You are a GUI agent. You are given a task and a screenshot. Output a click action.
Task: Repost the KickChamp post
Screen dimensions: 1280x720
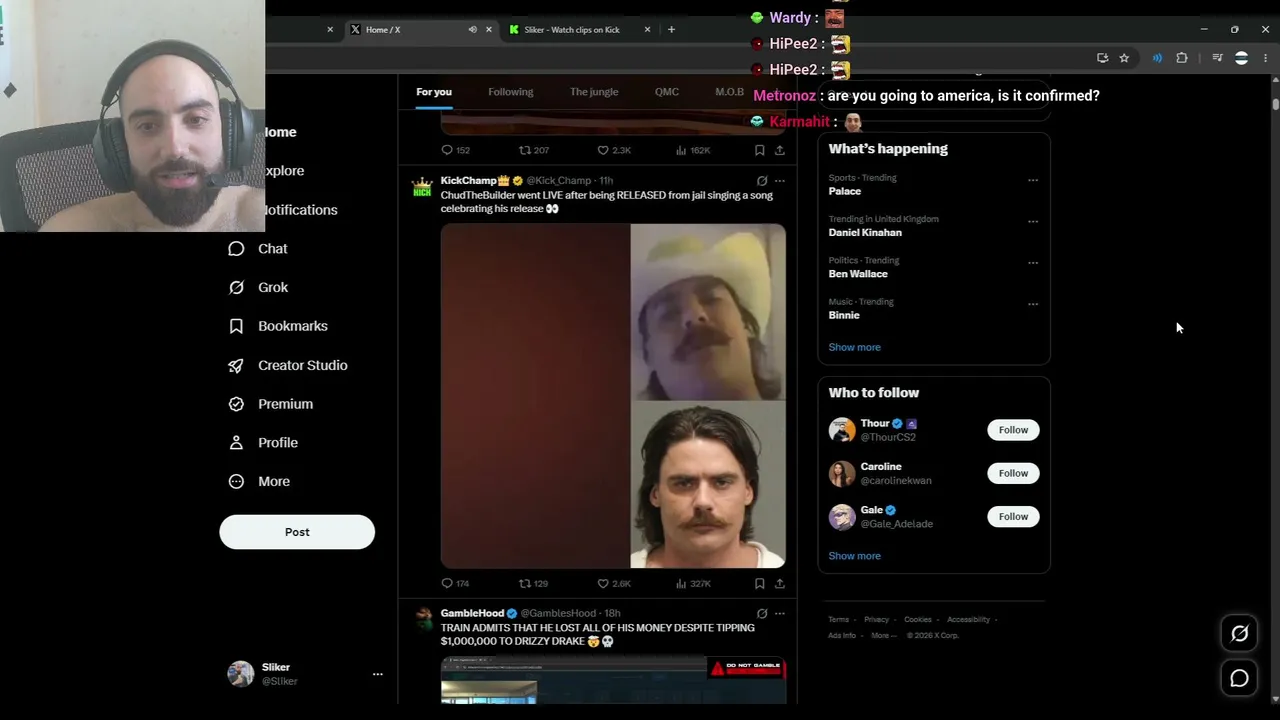pos(533,583)
